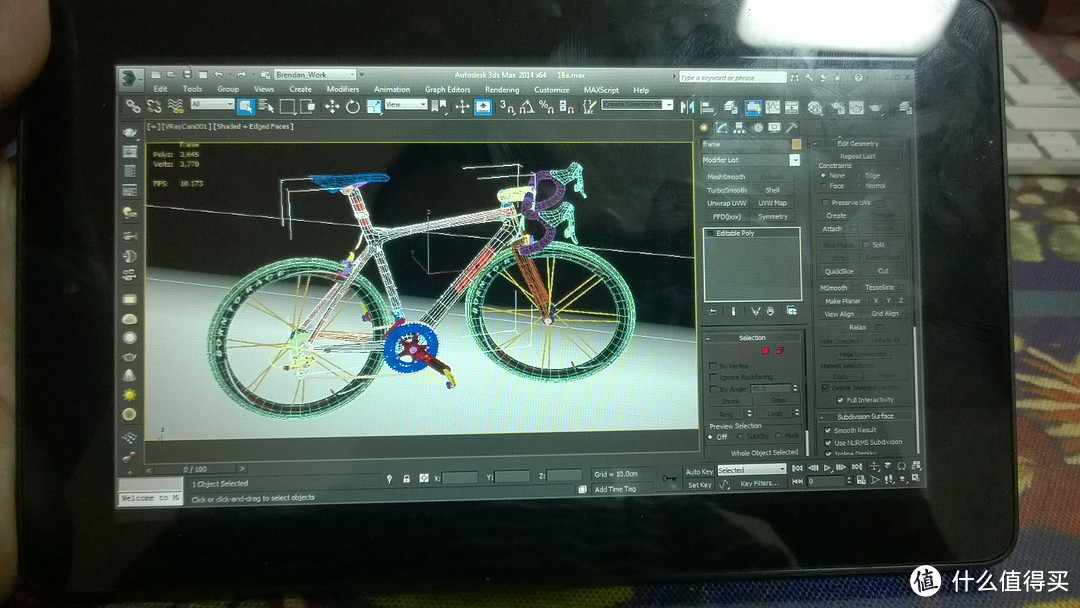Viewport: 1080px width, 608px height.
Task: Go to the End frame button
Action: coord(857,468)
